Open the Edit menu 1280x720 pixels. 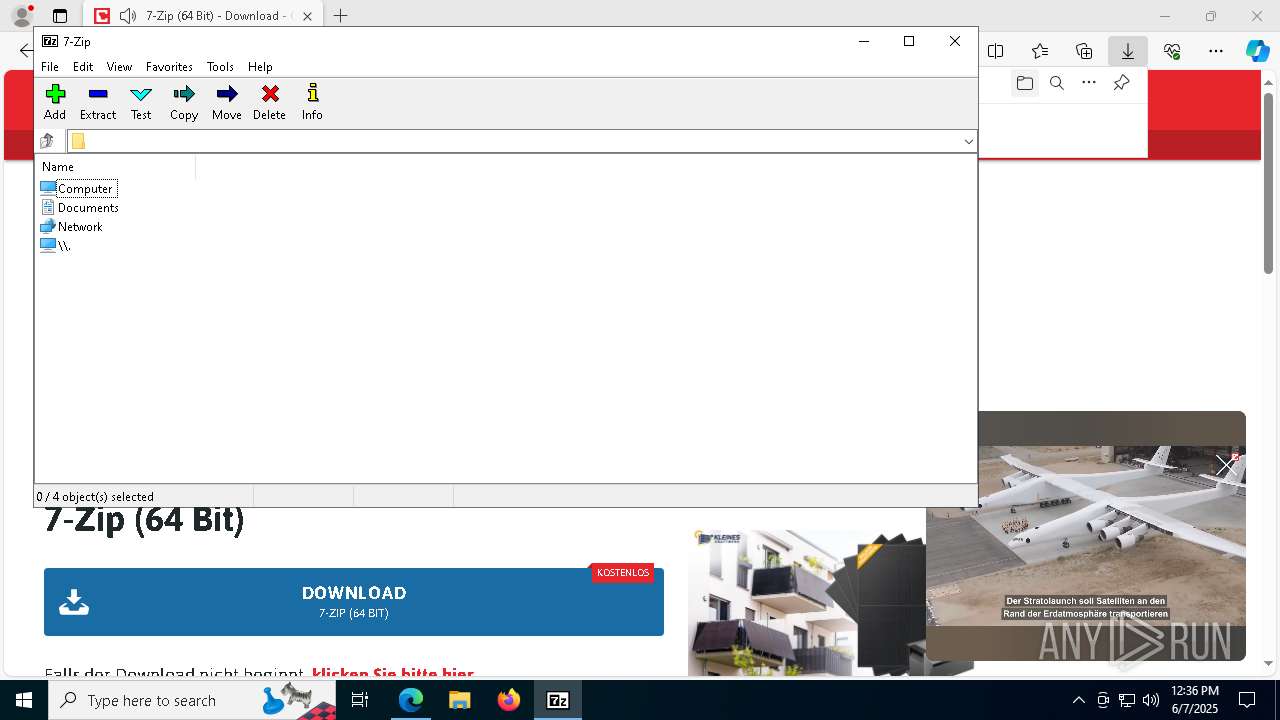coord(83,67)
